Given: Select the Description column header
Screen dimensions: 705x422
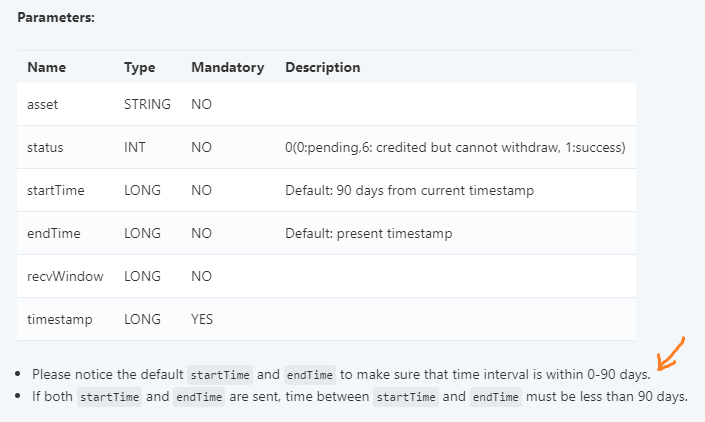Looking at the screenshot, I should coord(323,67).
